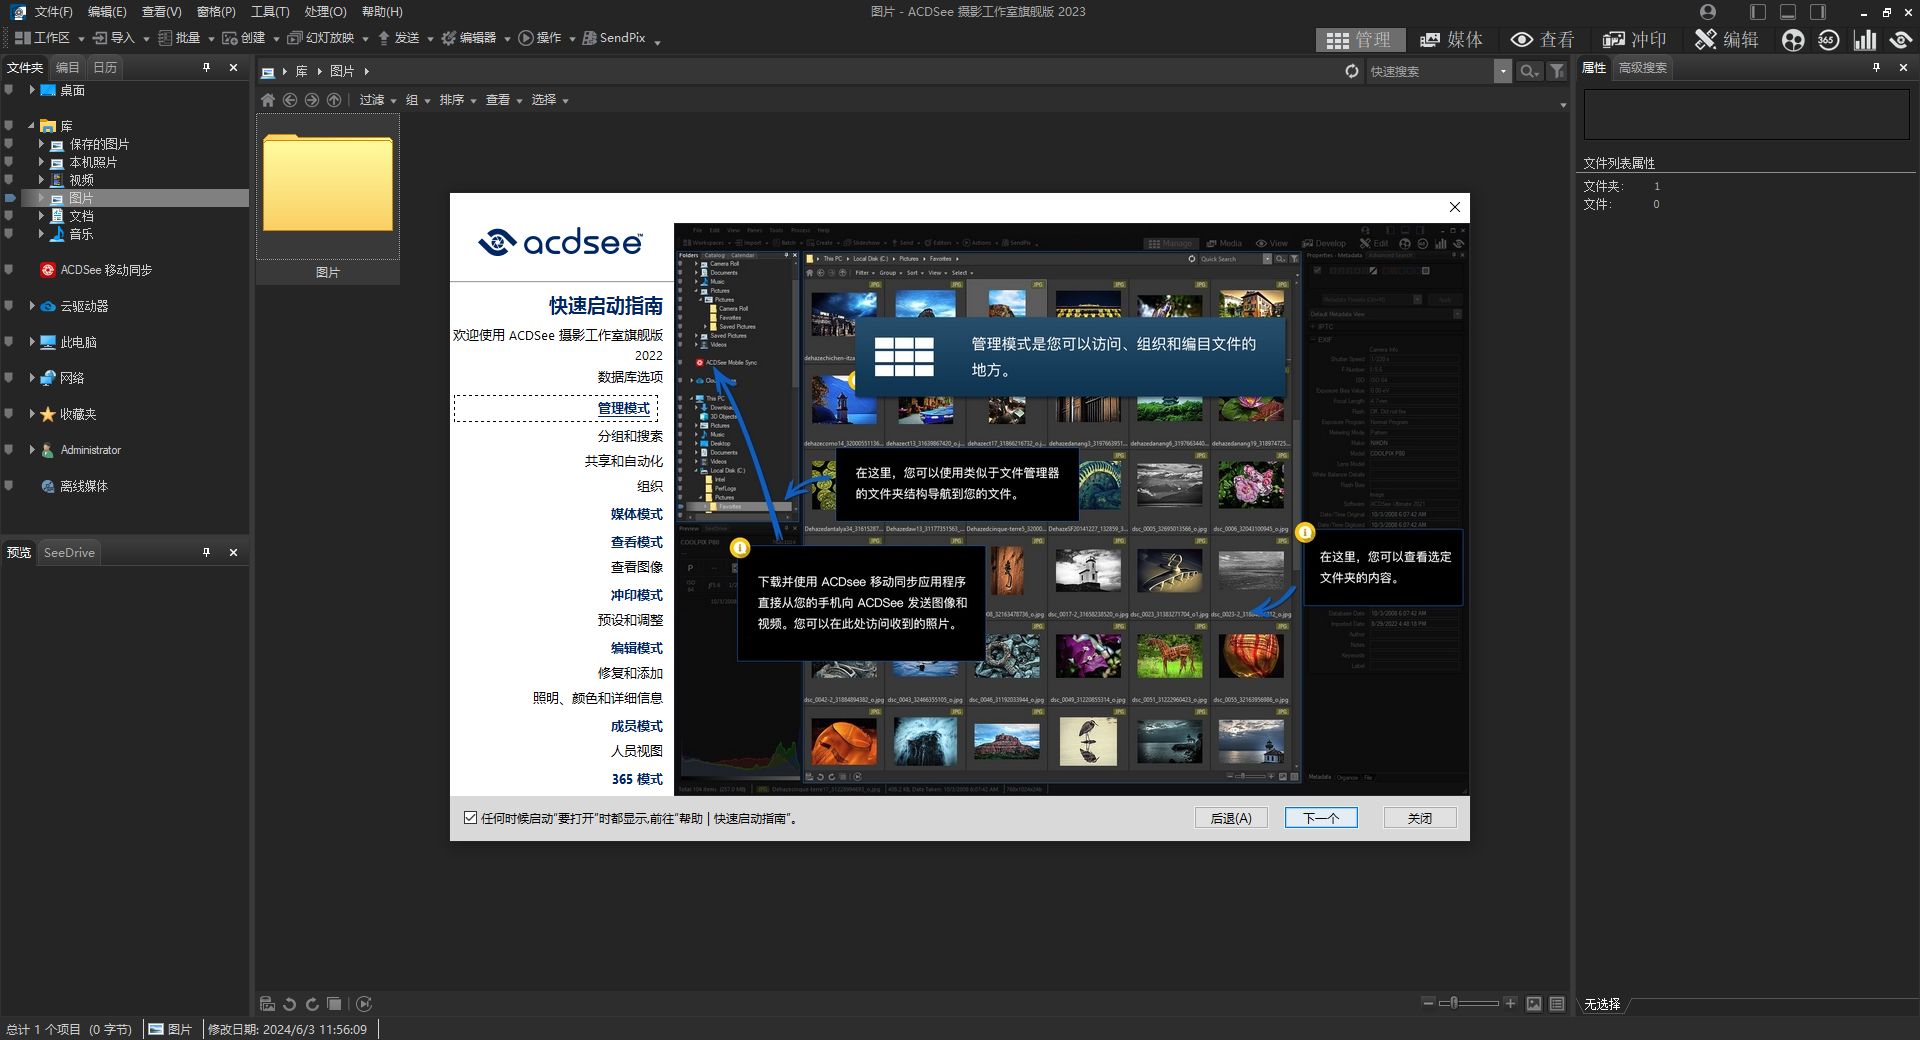Click 关闭 button in guide dialog
The image size is (1920, 1040).
click(x=1420, y=818)
